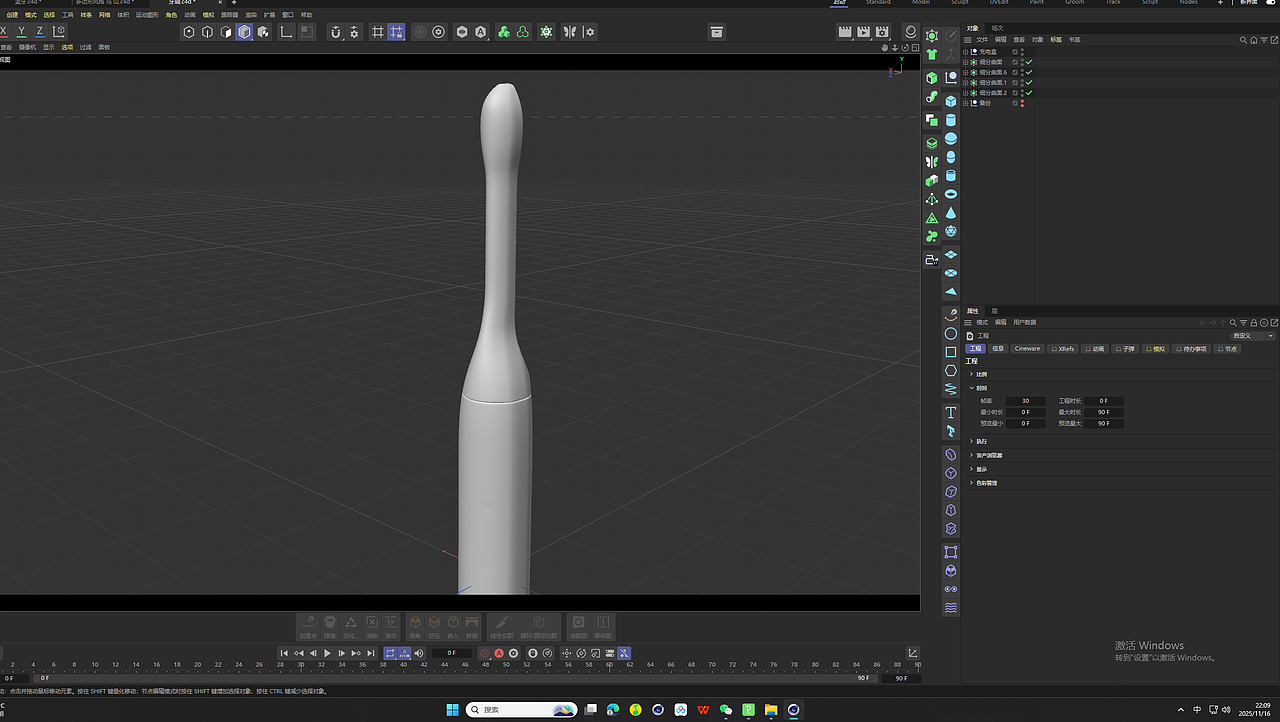The width and height of the screenshot is (1280, 722).
Task: Select the Text spline T icon
Action: (x=951, y=413)
